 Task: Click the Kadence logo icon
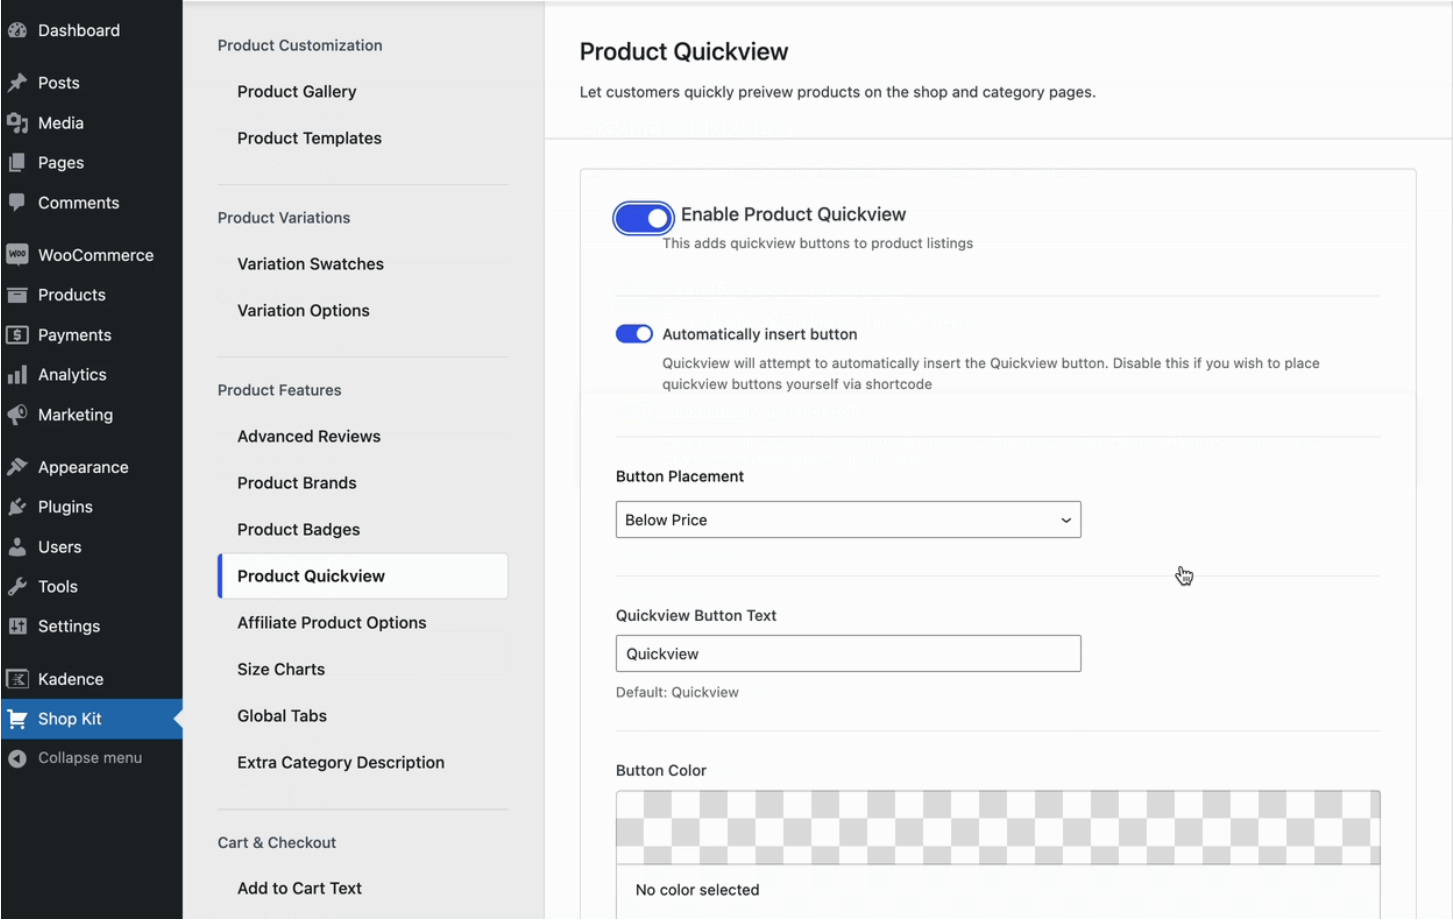pos(17,679)
